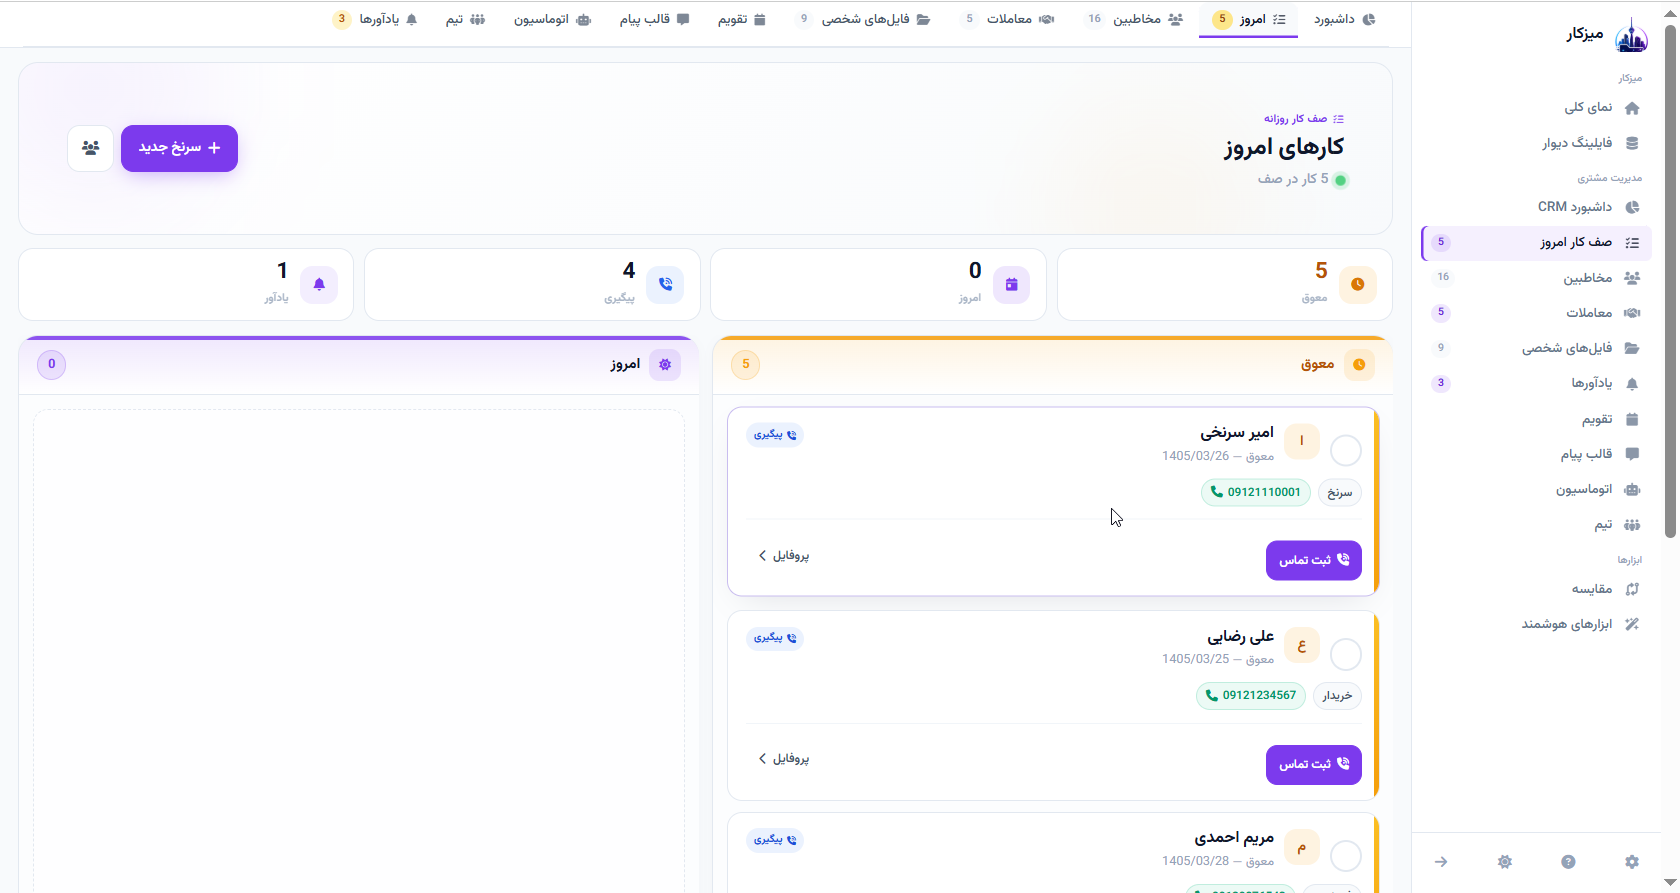Open the تیم top tab
This screenshot has width=1680, height=893.
pyautogui.click(x=465, y=19)
